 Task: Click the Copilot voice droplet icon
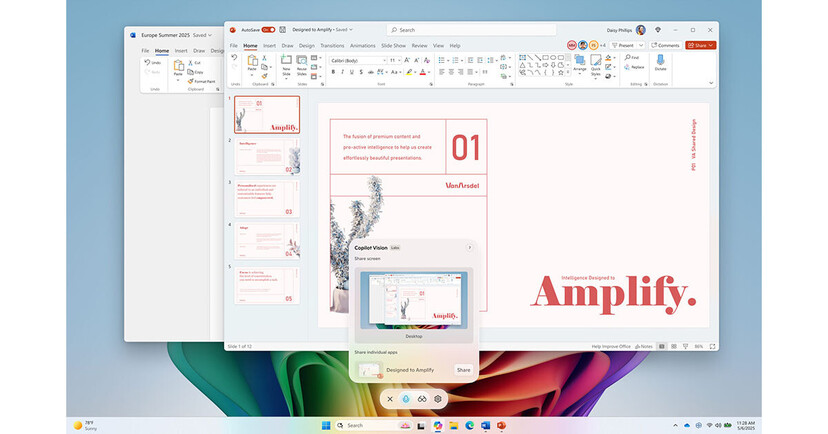tap(406, 399)
